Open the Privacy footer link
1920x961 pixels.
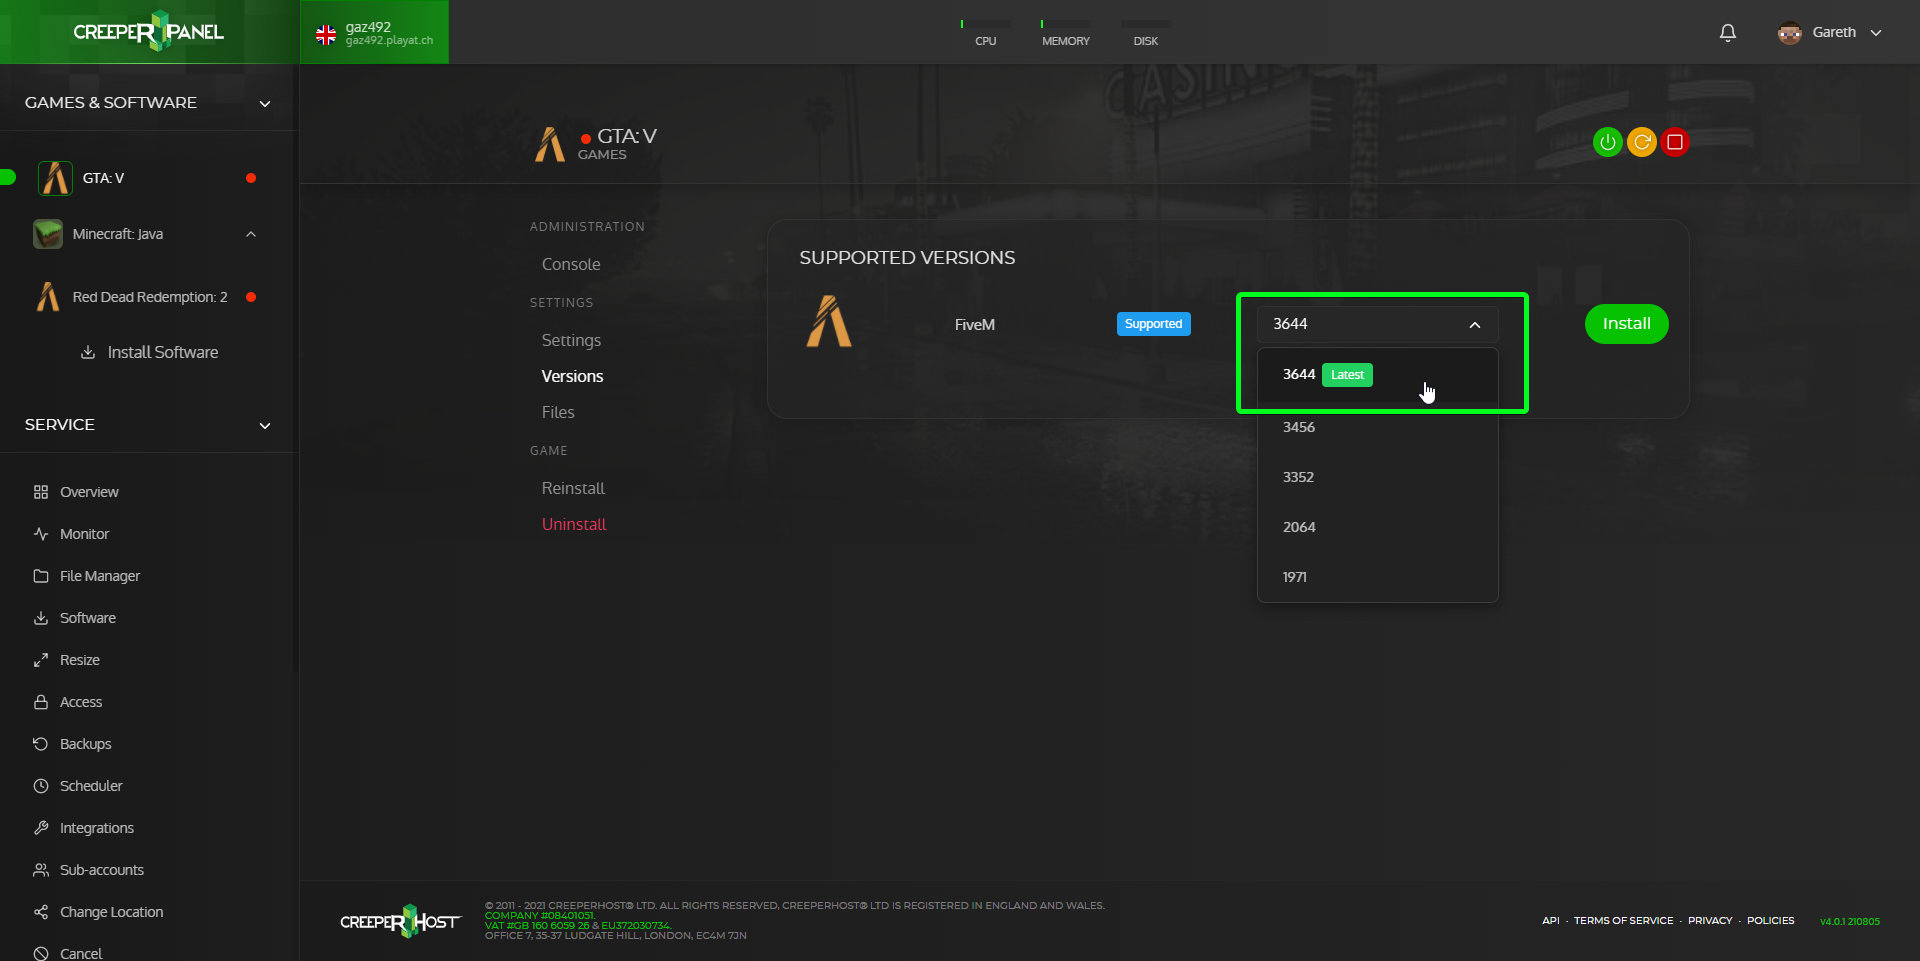(x=1710, y=920)
